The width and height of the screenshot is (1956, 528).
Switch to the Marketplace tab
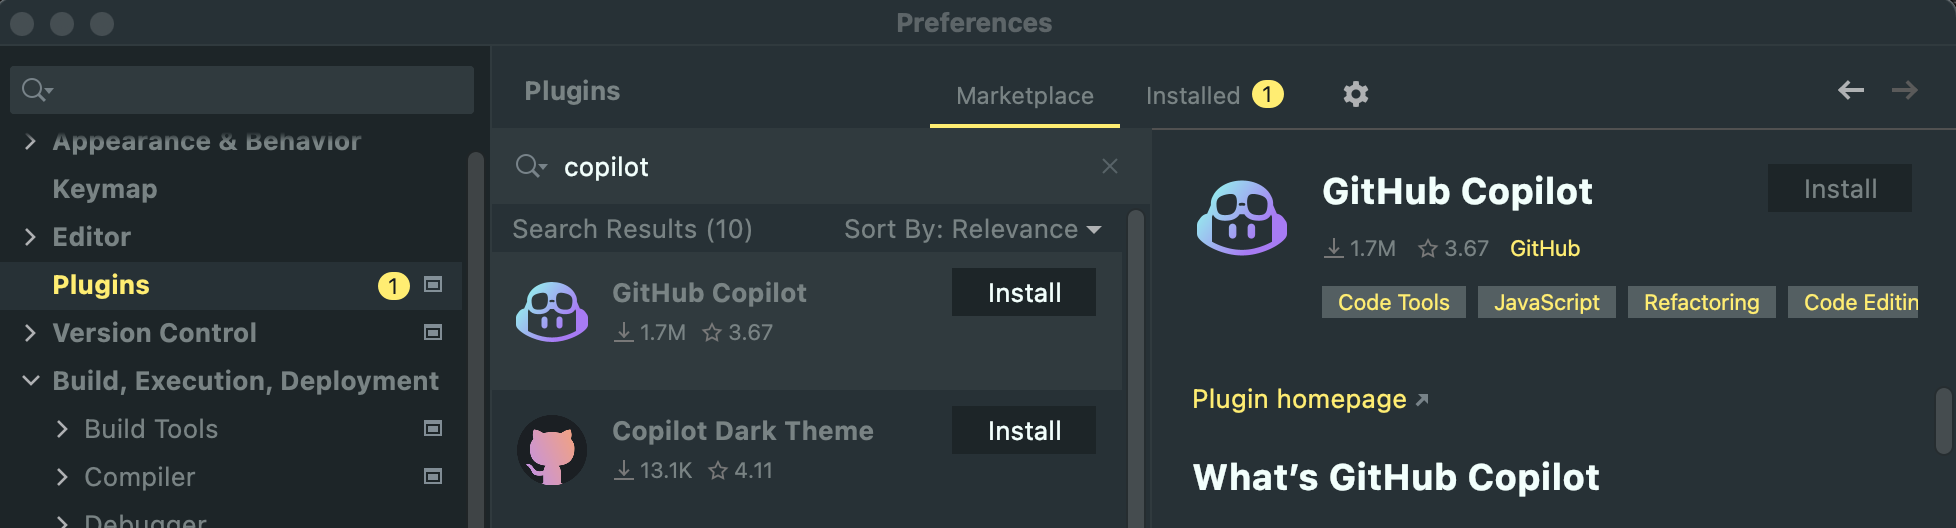pyautogui.click(x=1025, y=96)
